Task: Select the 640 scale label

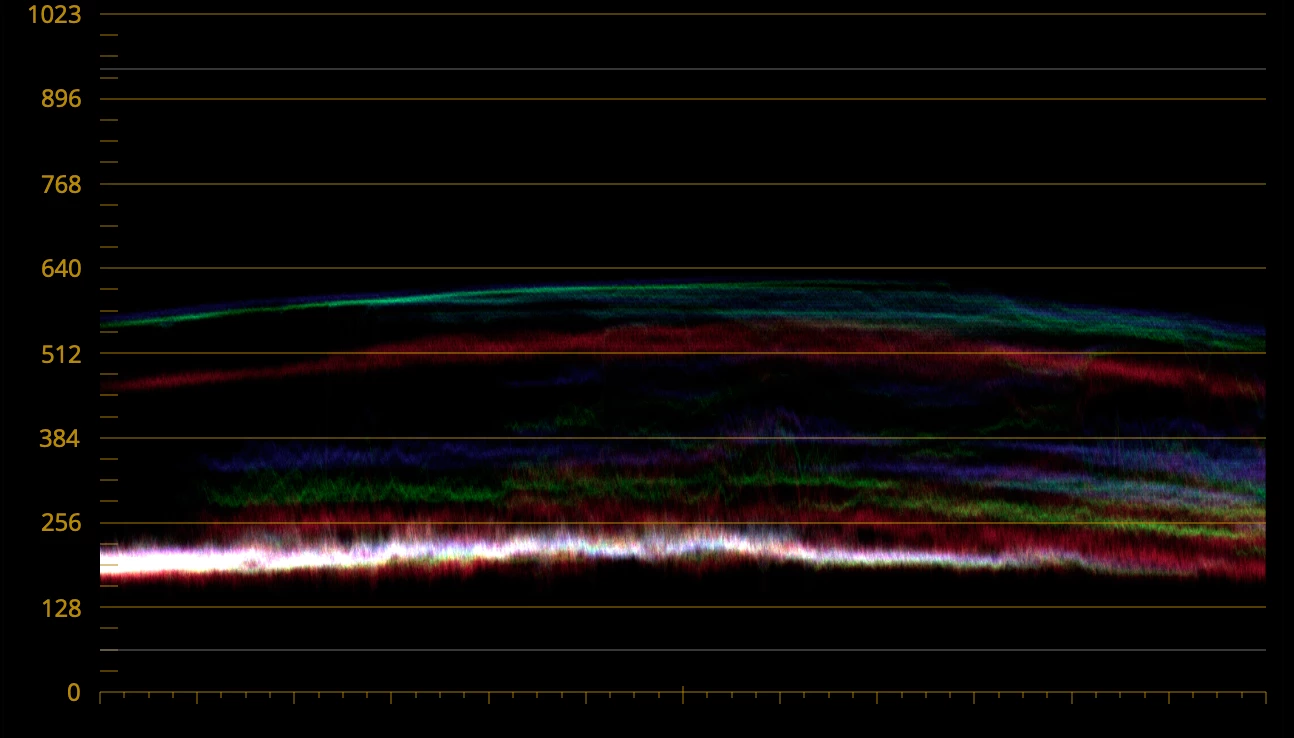Action: coord(60,268)
